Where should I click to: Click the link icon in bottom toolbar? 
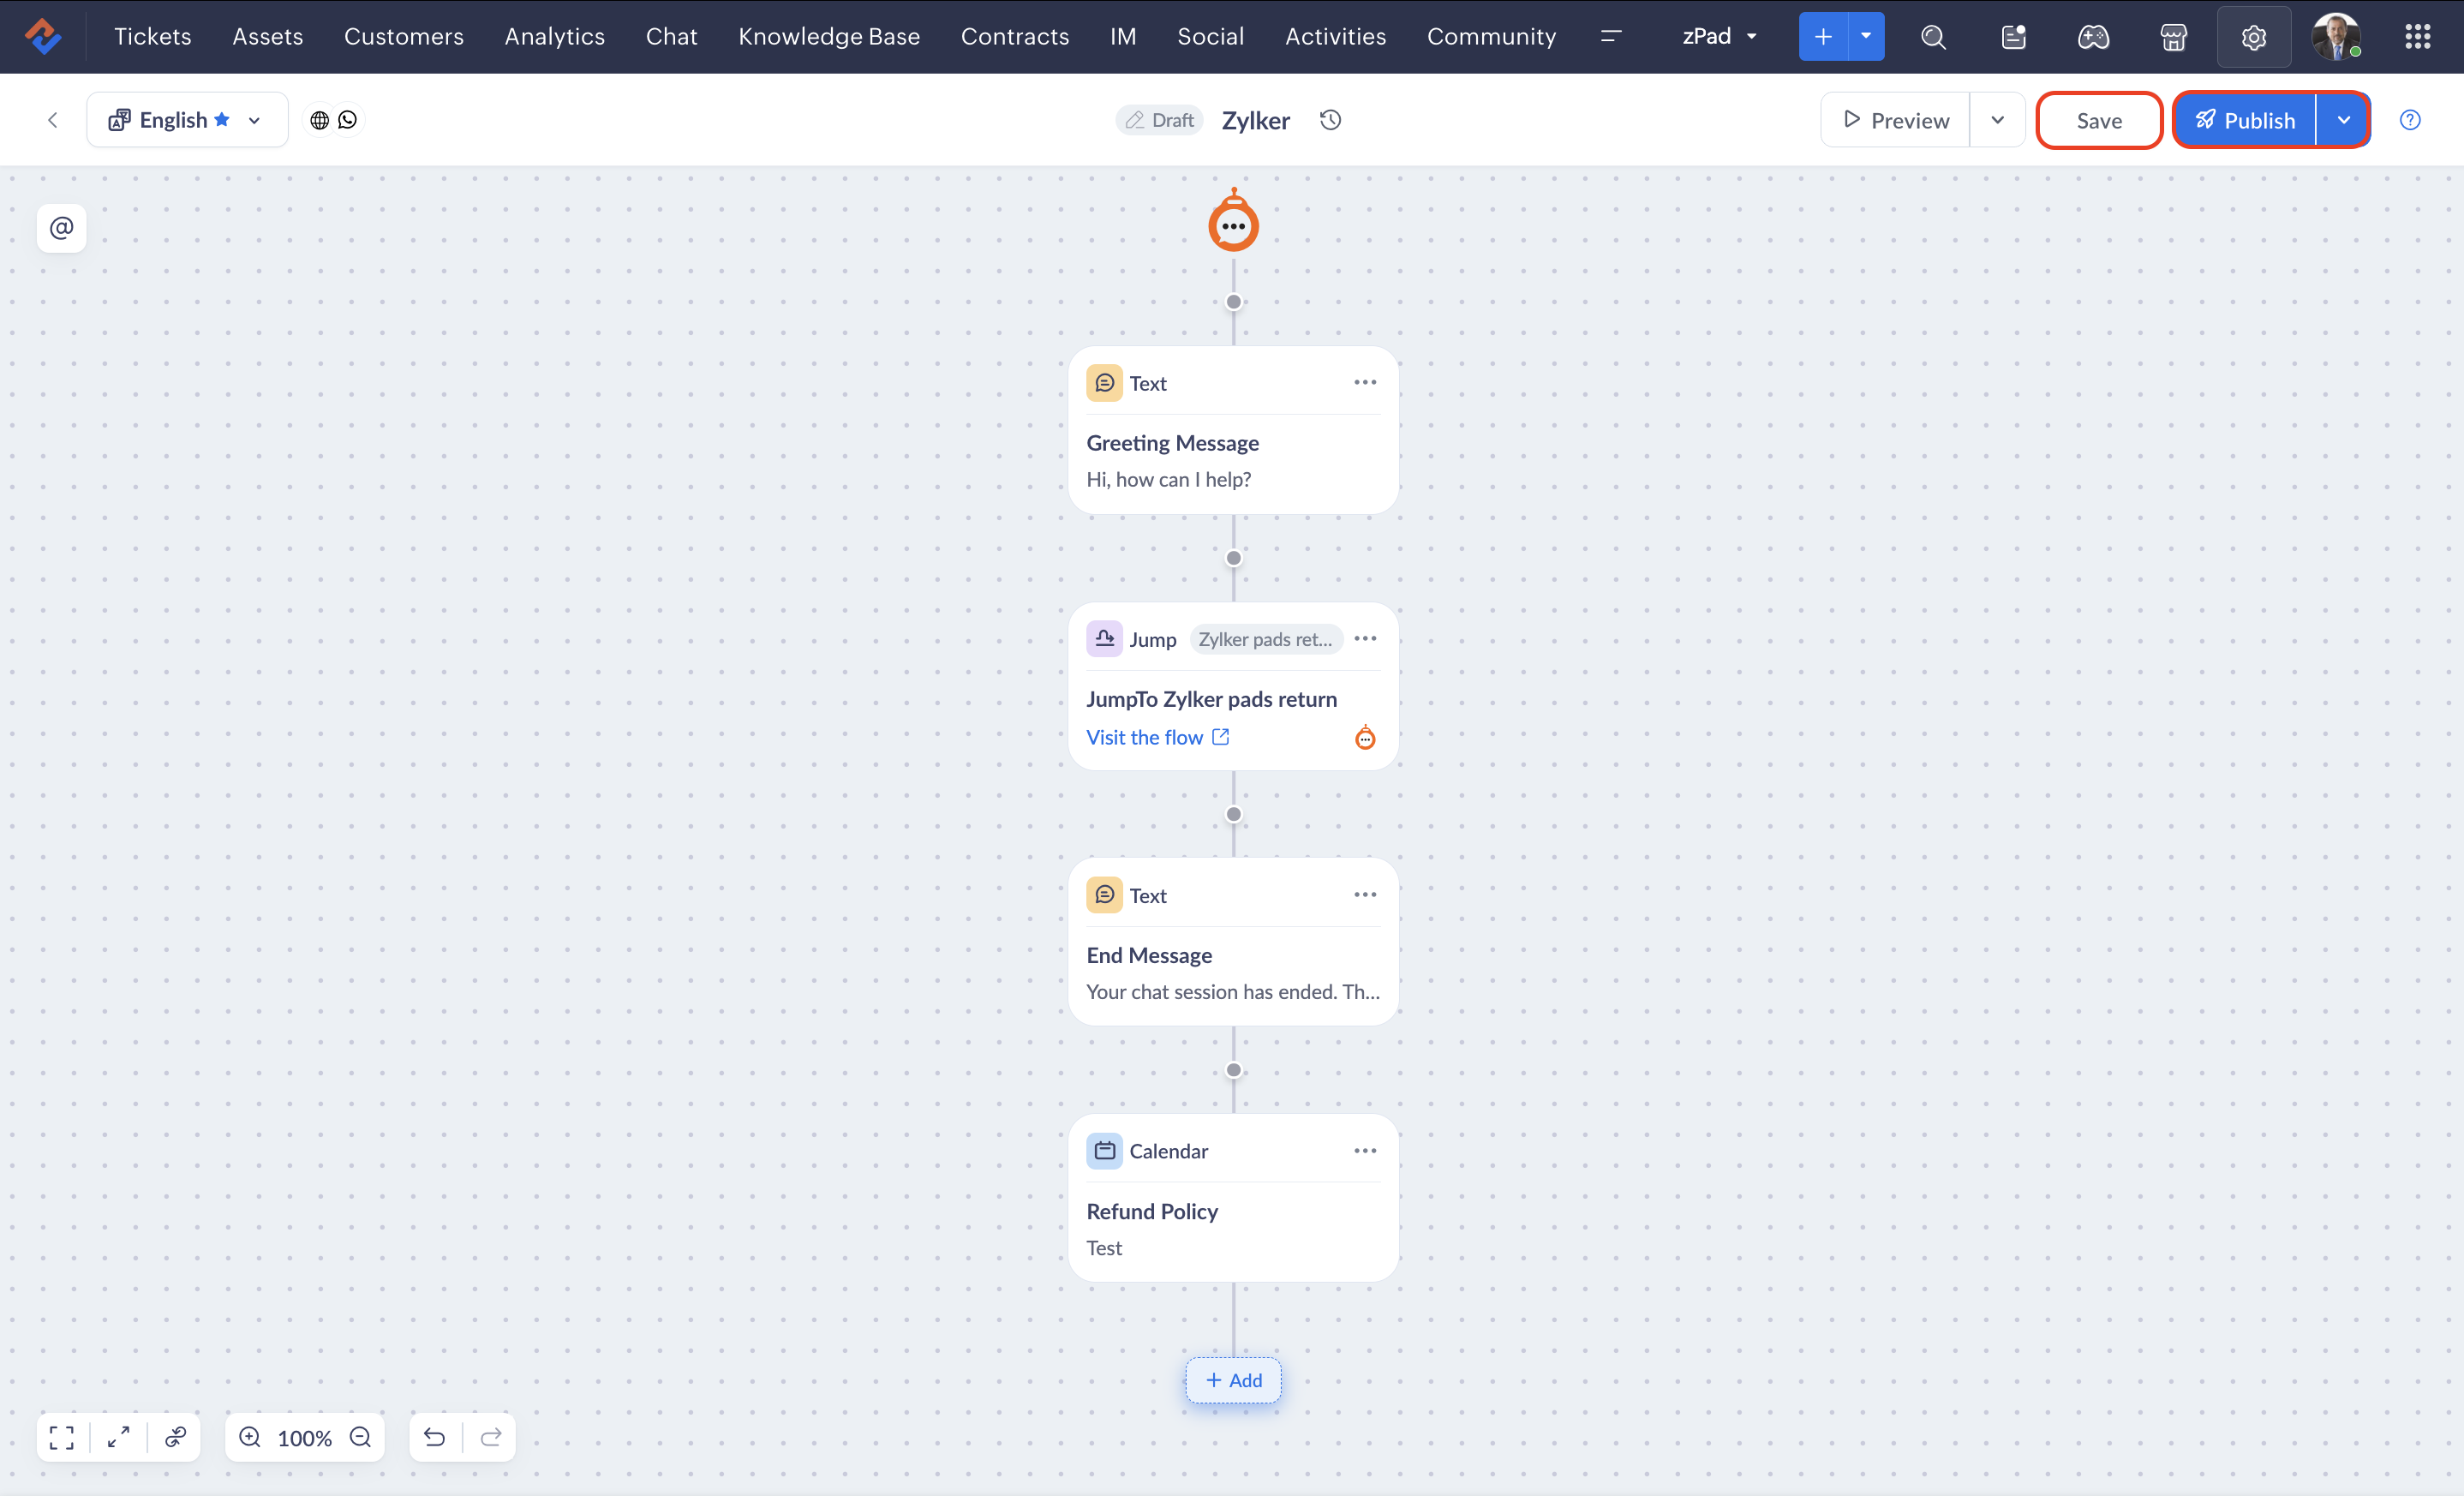(176, 1437)
